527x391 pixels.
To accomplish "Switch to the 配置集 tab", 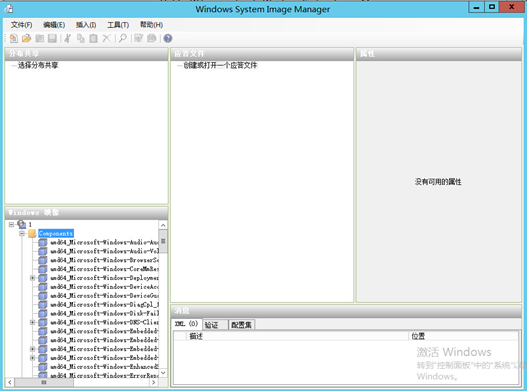I will click(241, 325).
